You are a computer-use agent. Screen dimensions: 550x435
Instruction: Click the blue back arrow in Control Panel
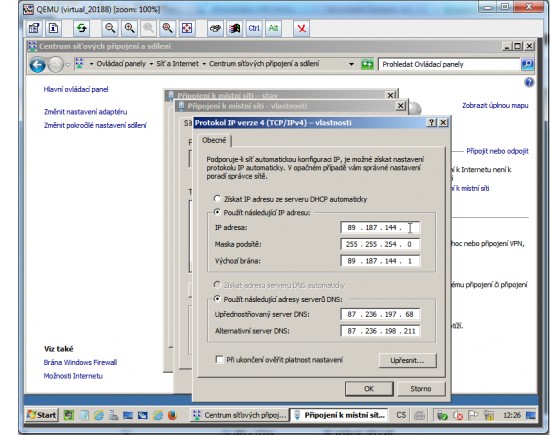point(38,65)
